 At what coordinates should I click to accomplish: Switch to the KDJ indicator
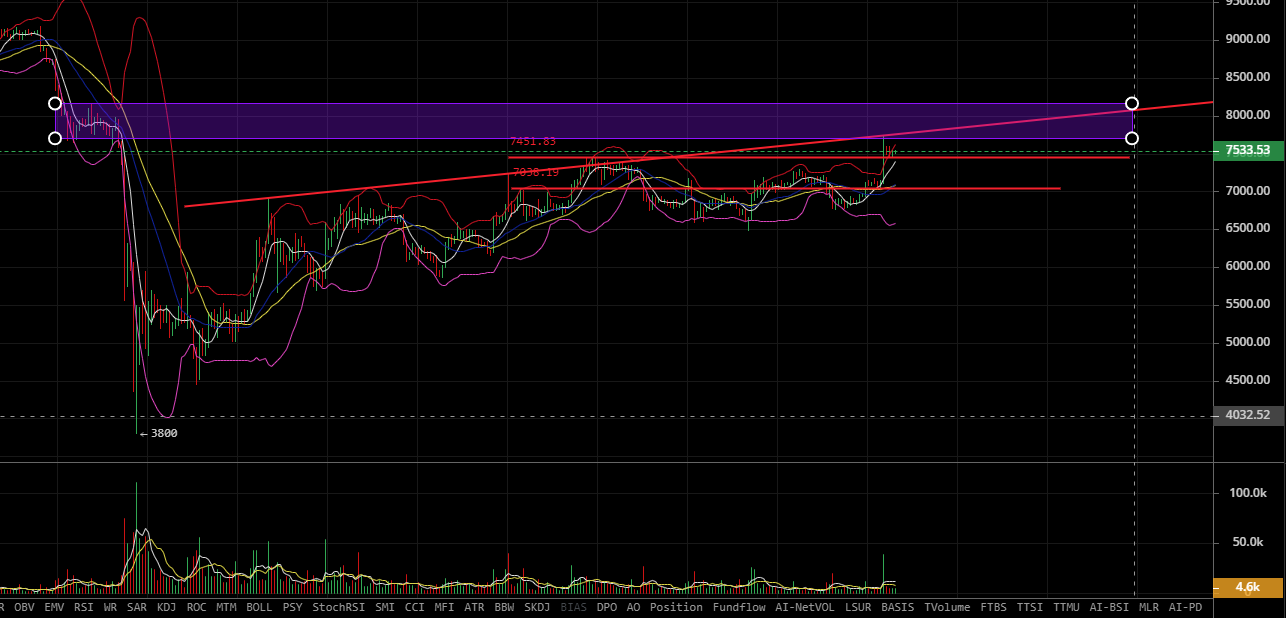[167, 607]
